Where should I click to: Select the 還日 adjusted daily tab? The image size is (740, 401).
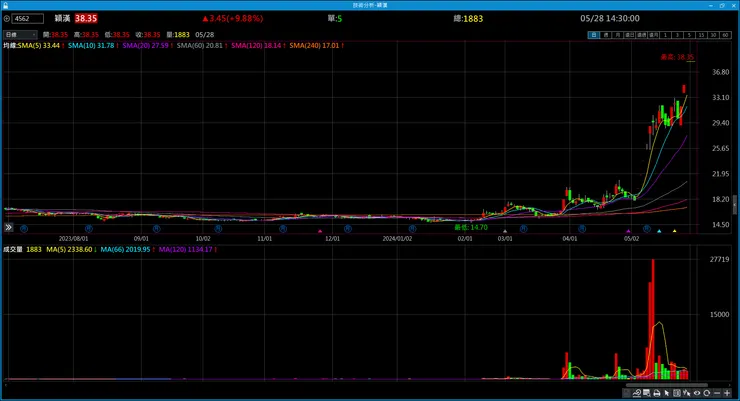[630, 35]
